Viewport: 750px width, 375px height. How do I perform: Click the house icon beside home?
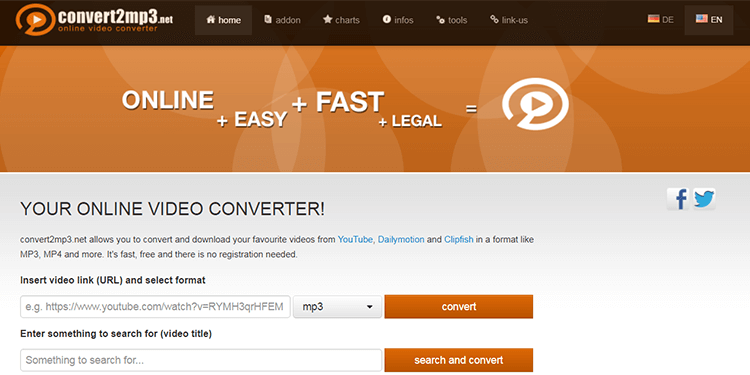(x=210, y=20)
